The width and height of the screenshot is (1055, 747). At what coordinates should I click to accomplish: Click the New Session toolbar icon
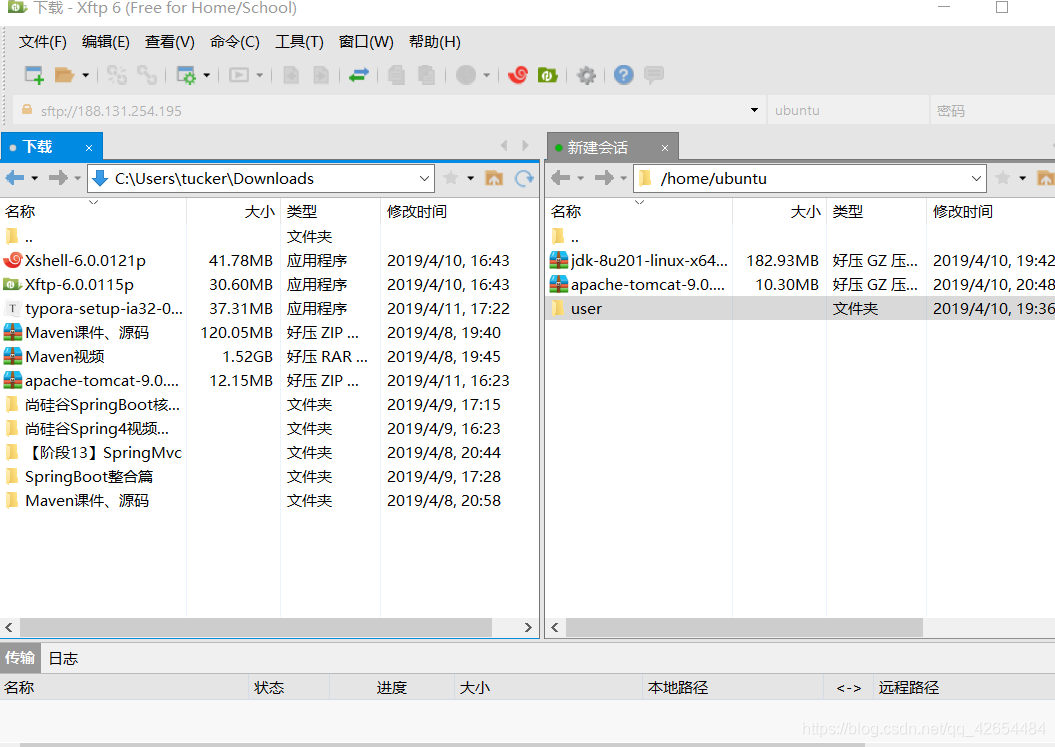pyautogui.click(x=34, y=75)
